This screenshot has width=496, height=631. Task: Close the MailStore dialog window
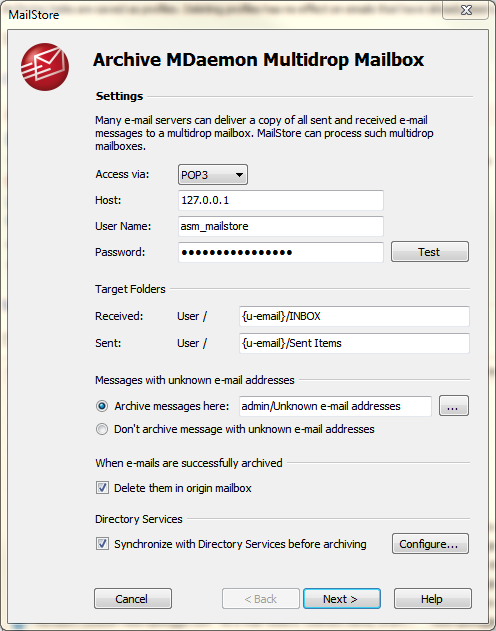(x=466, y=10)
